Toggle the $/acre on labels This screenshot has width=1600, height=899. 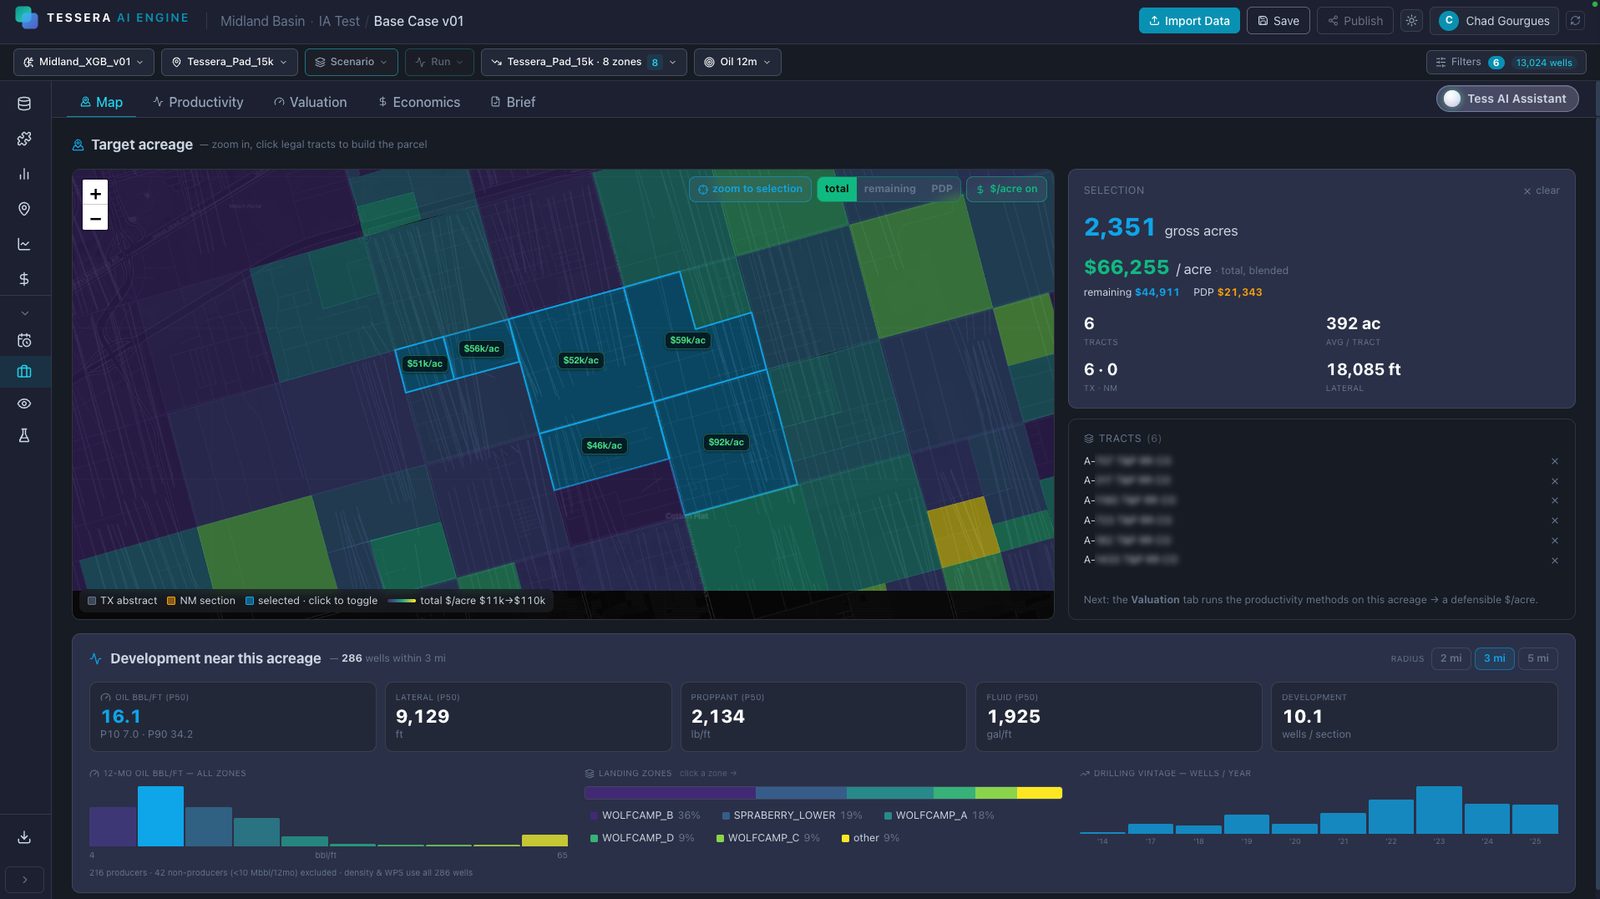pos(1006,189)
